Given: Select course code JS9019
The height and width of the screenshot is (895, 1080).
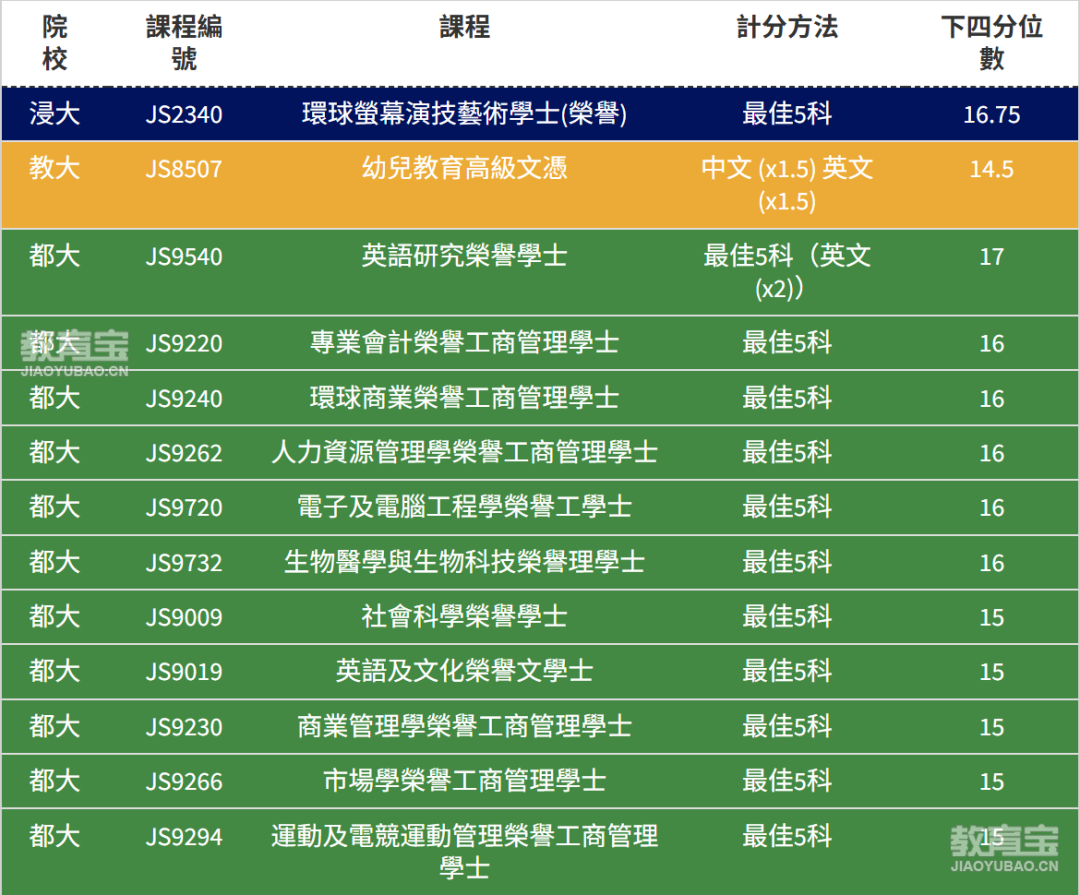Looking at the screenshot, I should [184, 672].
